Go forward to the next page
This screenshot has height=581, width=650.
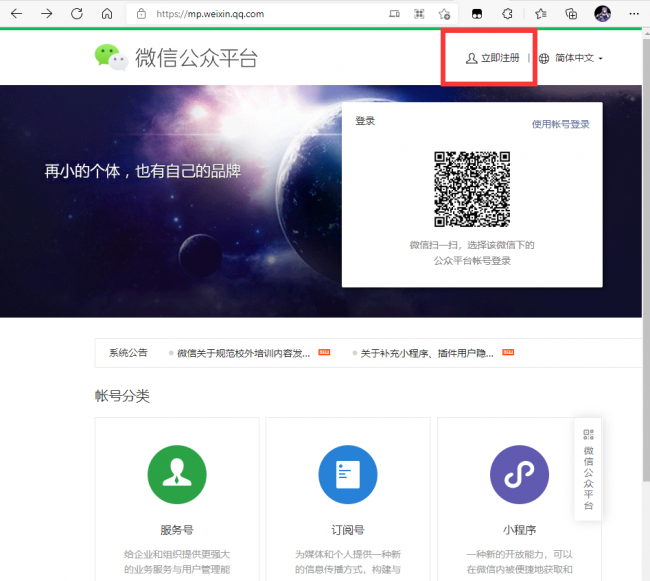46,14
